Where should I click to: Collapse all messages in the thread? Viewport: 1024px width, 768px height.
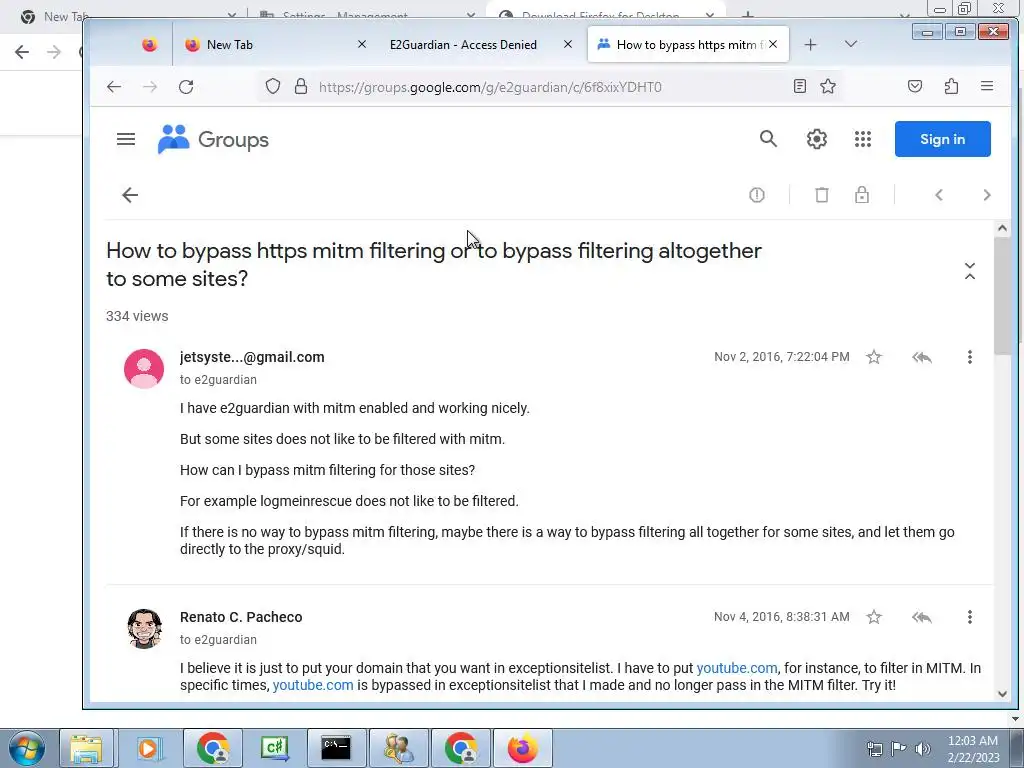(970, 271)
